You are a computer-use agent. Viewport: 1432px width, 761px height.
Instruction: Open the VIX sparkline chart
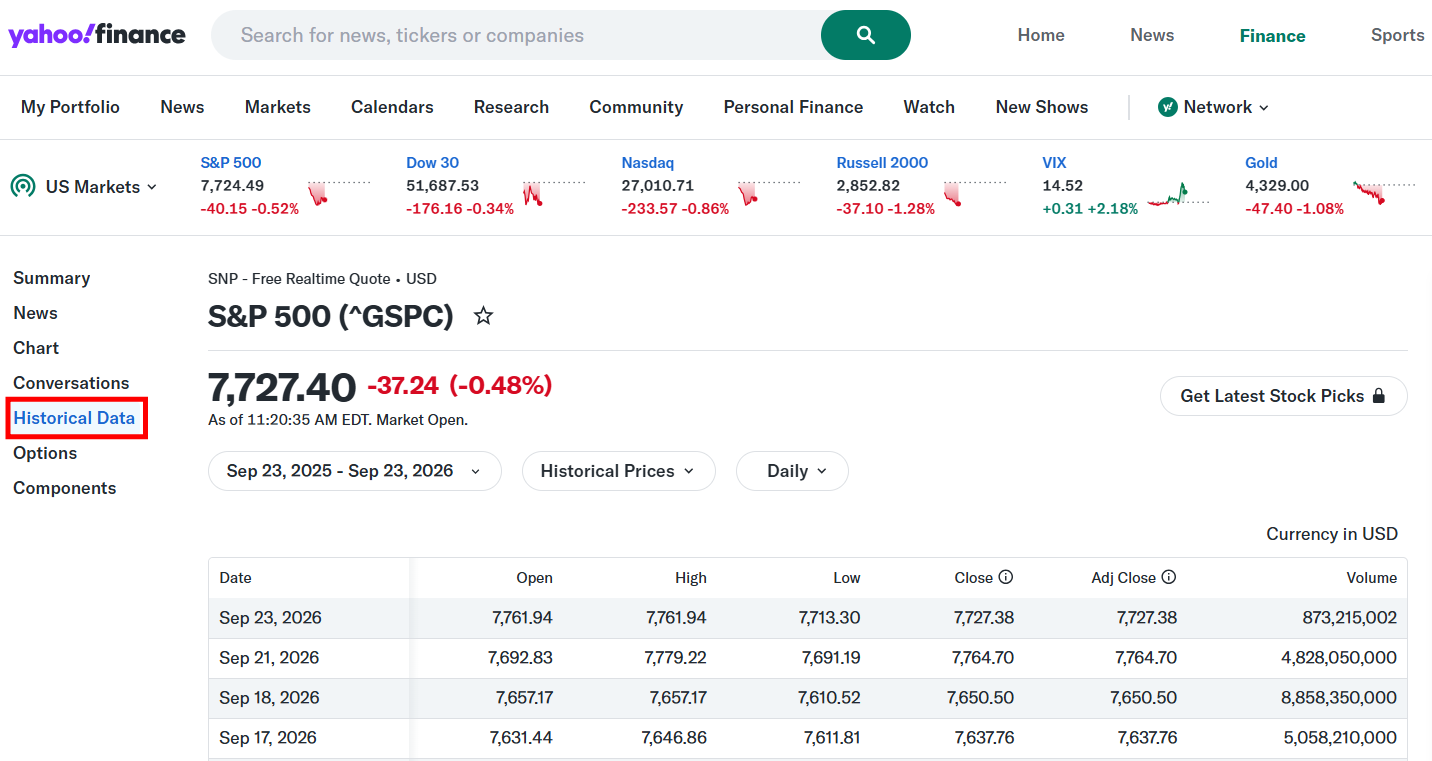[x=1178, y=193]
